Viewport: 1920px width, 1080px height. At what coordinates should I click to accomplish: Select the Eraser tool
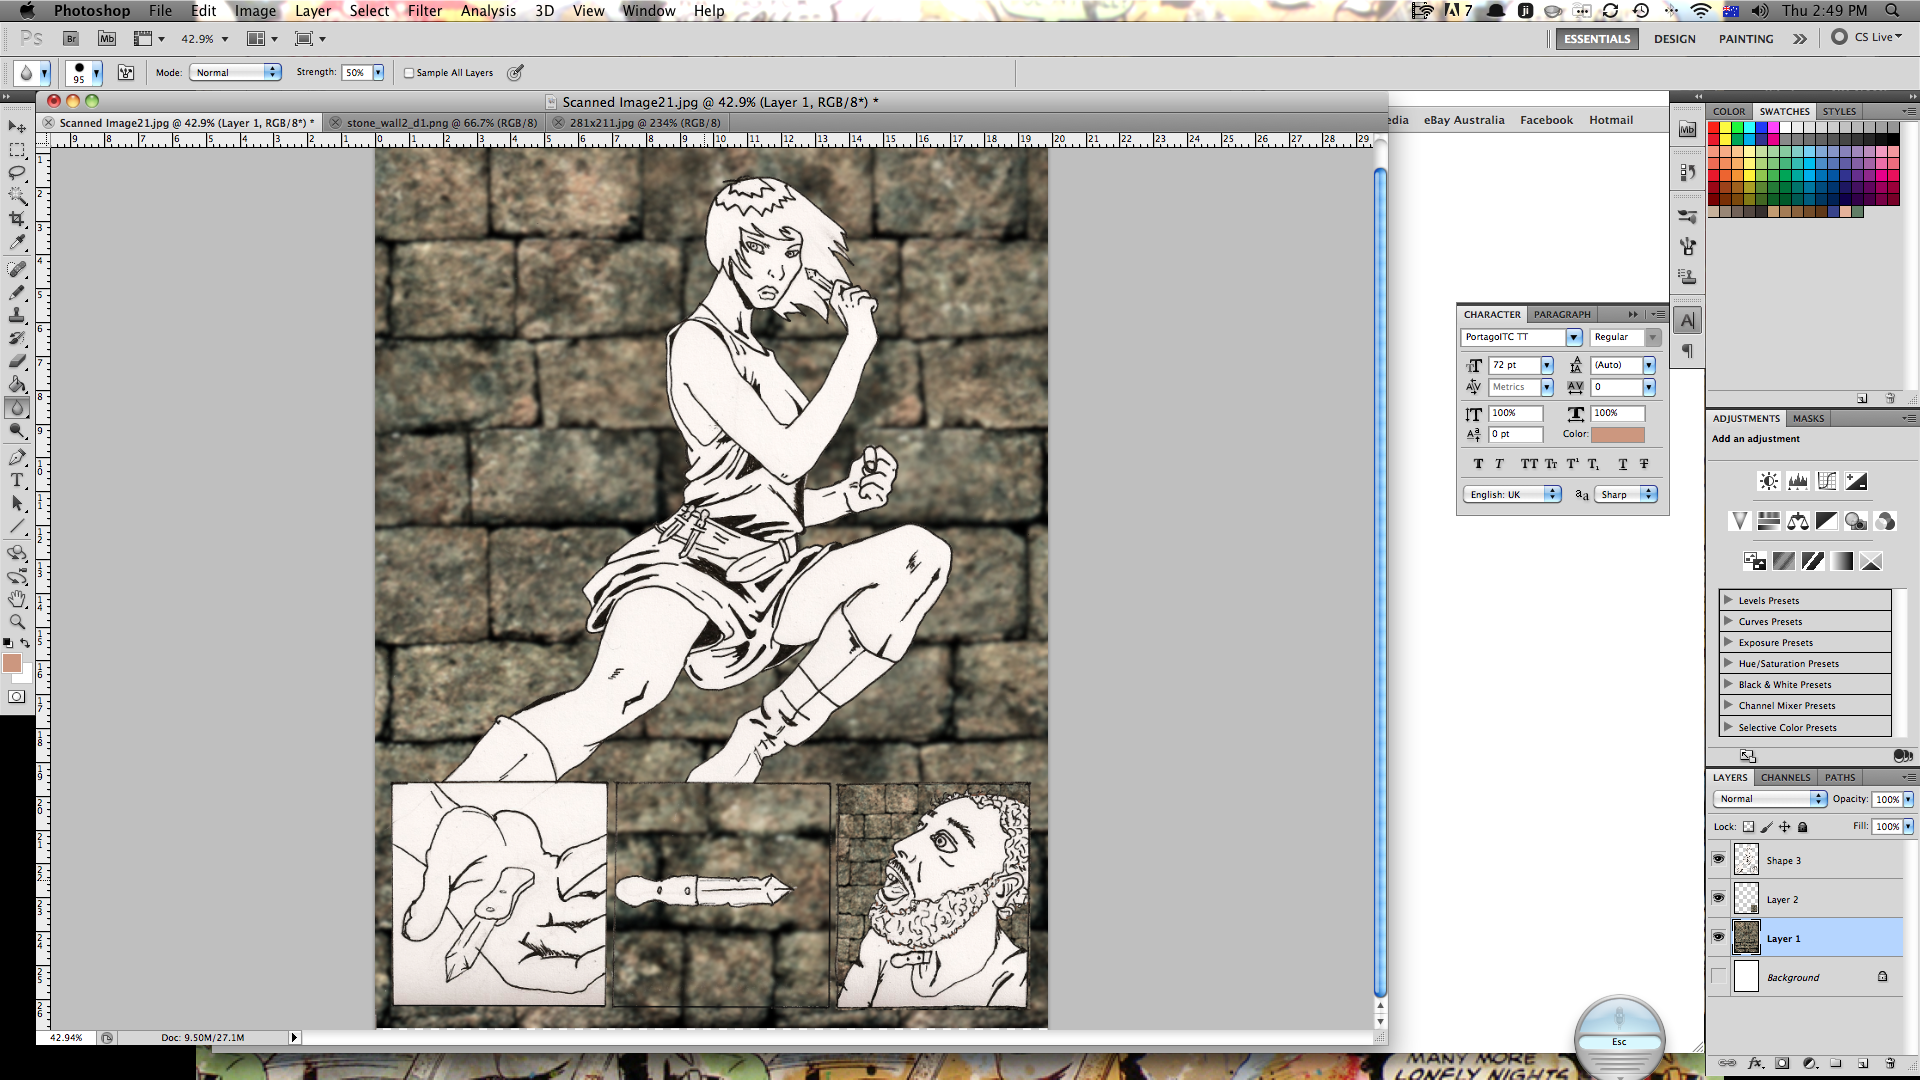tap(17, 361)
